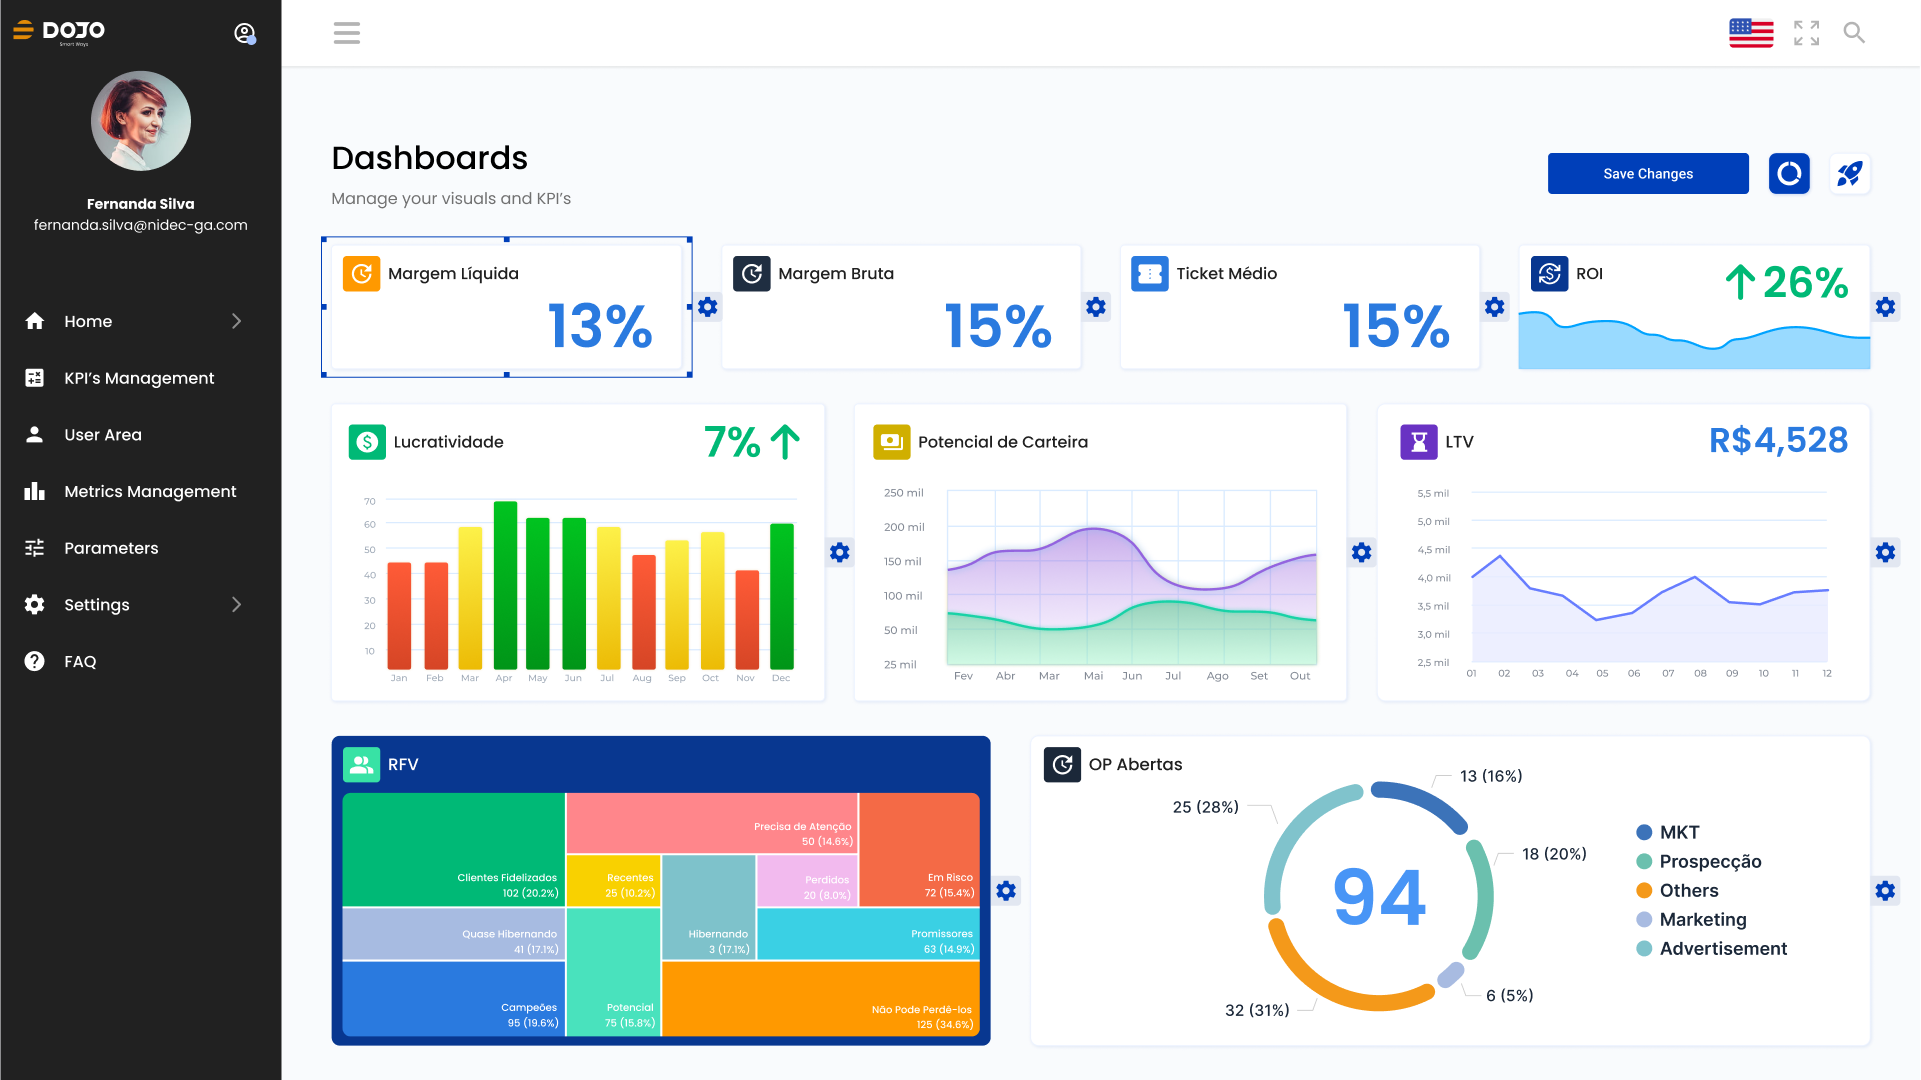Viewport: 1921px width, 1080px height.
Task: Expand the Home menu chevron
Action: [237, 321]
